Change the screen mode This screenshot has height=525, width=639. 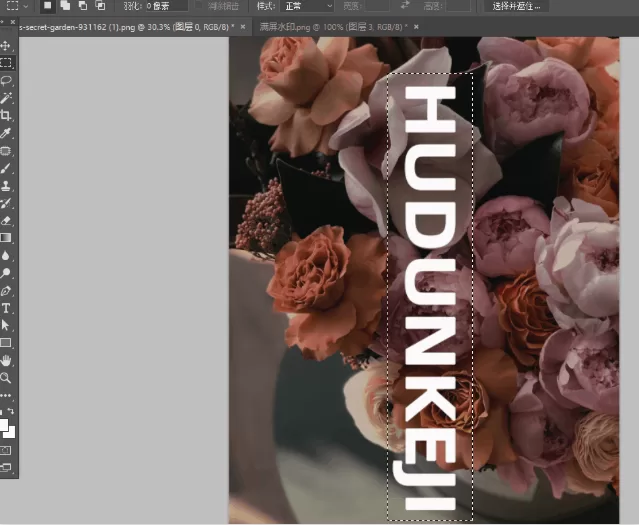[6, 468]
